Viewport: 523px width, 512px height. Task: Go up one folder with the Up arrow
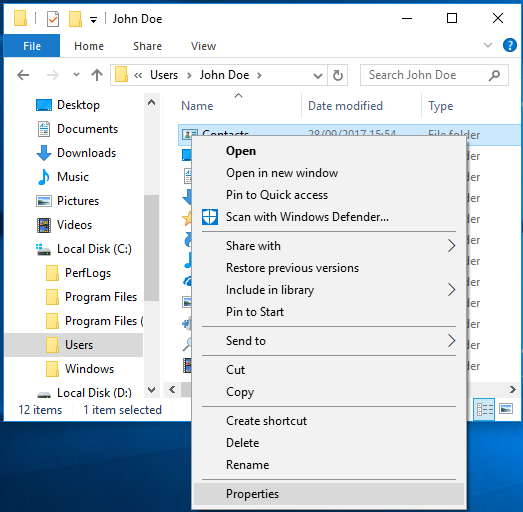point(97,75)
